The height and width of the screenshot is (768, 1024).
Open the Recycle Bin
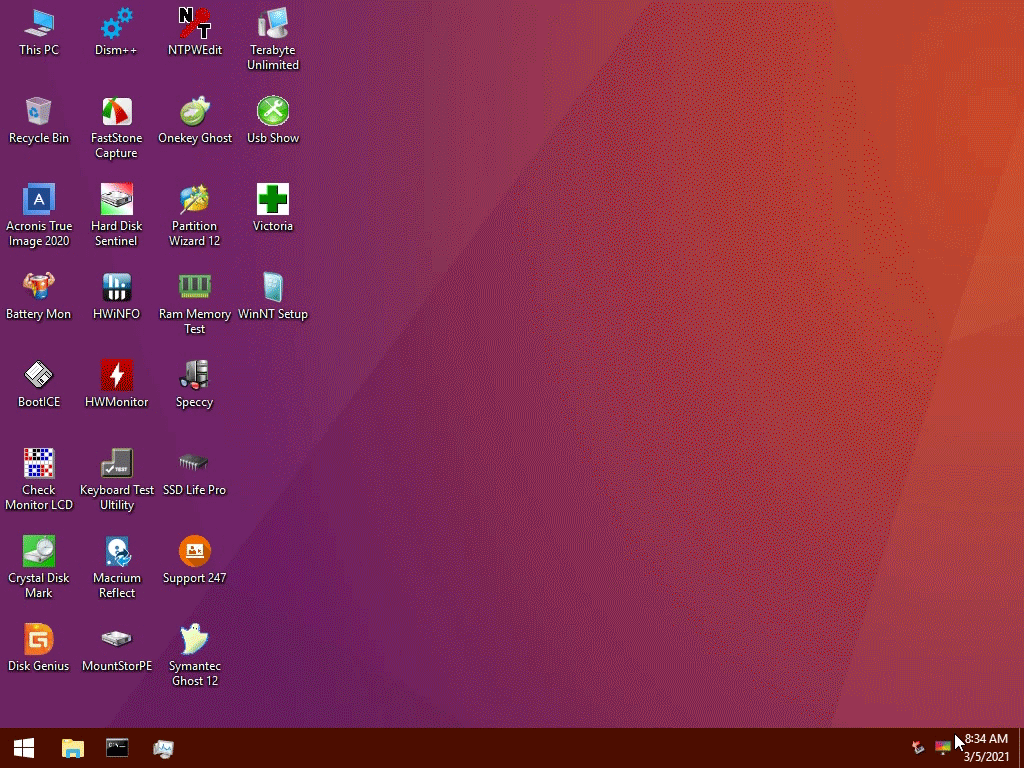coord(39,120)
